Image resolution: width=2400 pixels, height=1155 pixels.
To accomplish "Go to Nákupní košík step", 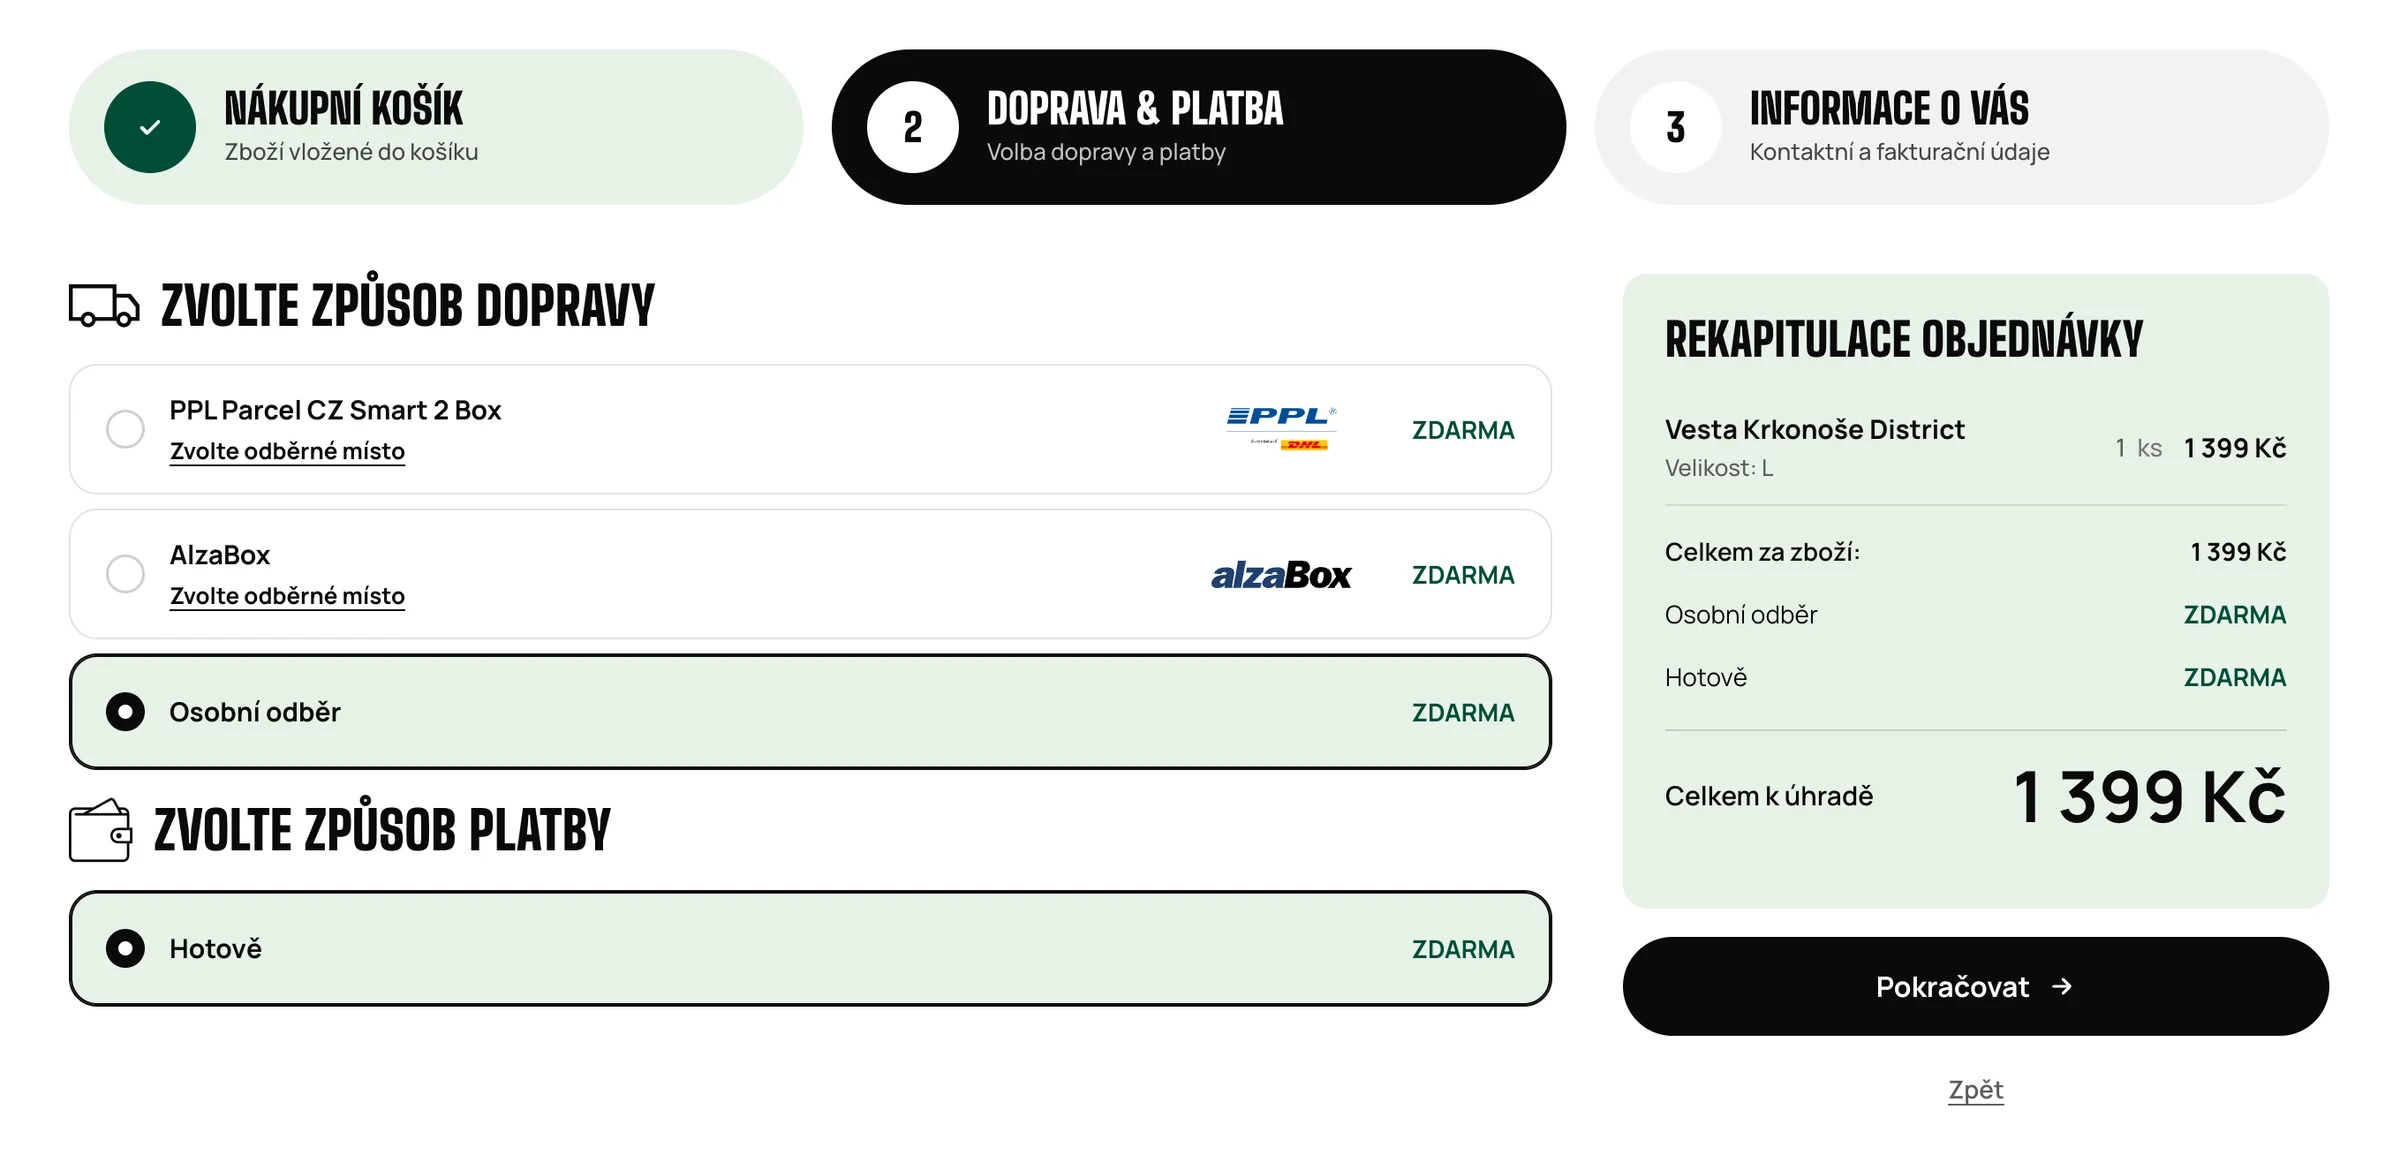I will click(x=436, y=127).
